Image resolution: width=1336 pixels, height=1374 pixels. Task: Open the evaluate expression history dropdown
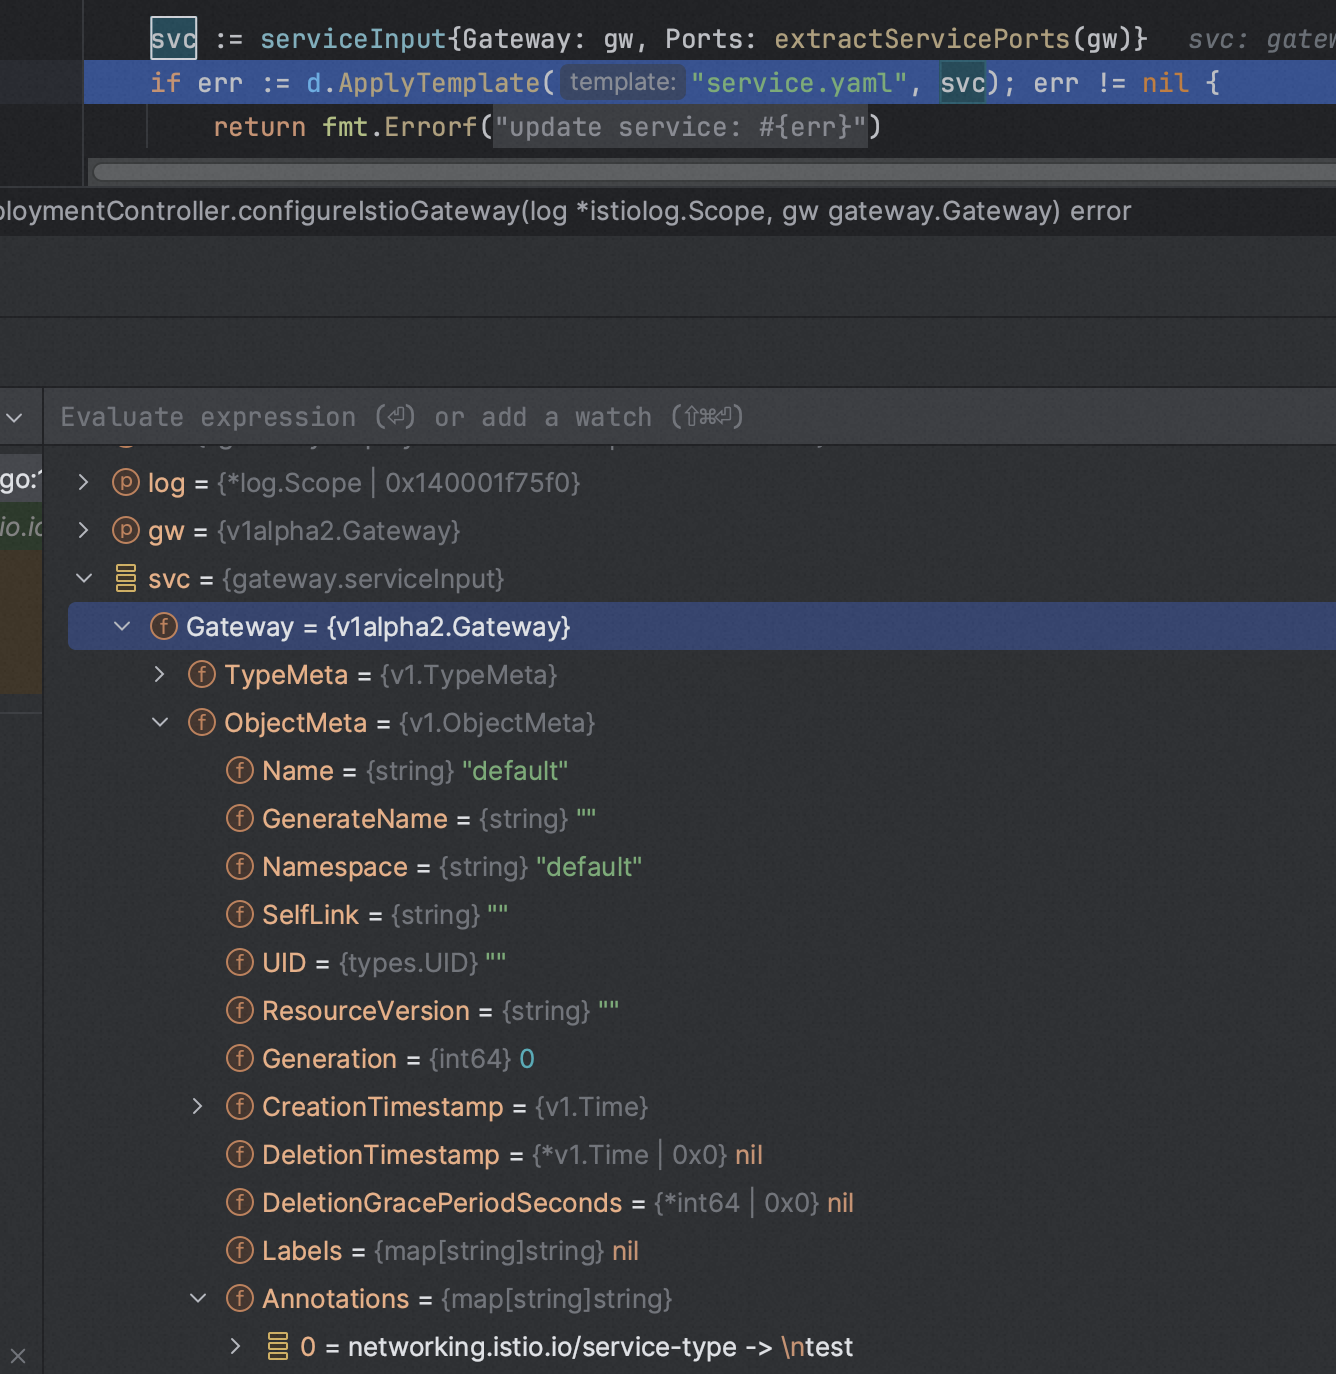click(x=14, y=417)
